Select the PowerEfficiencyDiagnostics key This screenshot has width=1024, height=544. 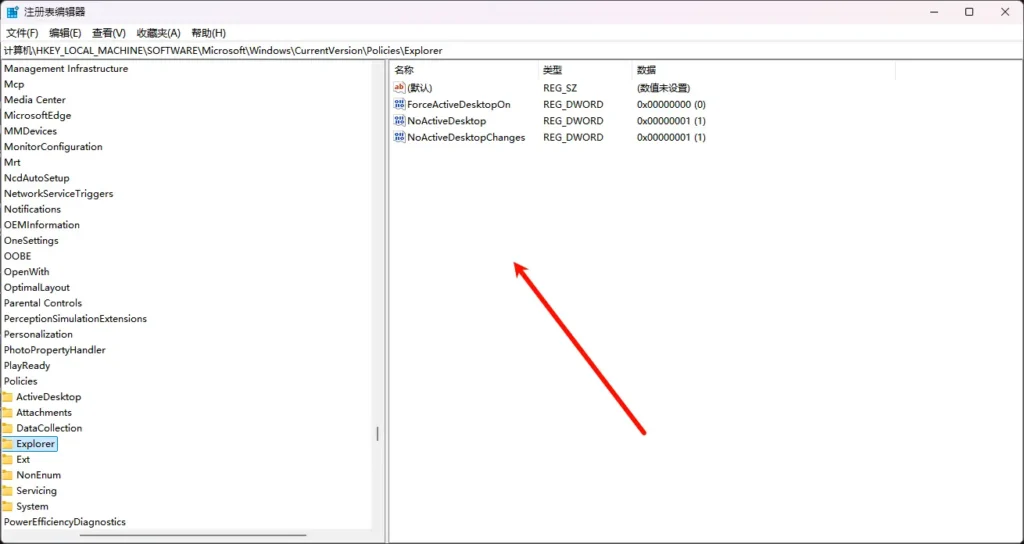pyautogui.click(x=65, y=522)
